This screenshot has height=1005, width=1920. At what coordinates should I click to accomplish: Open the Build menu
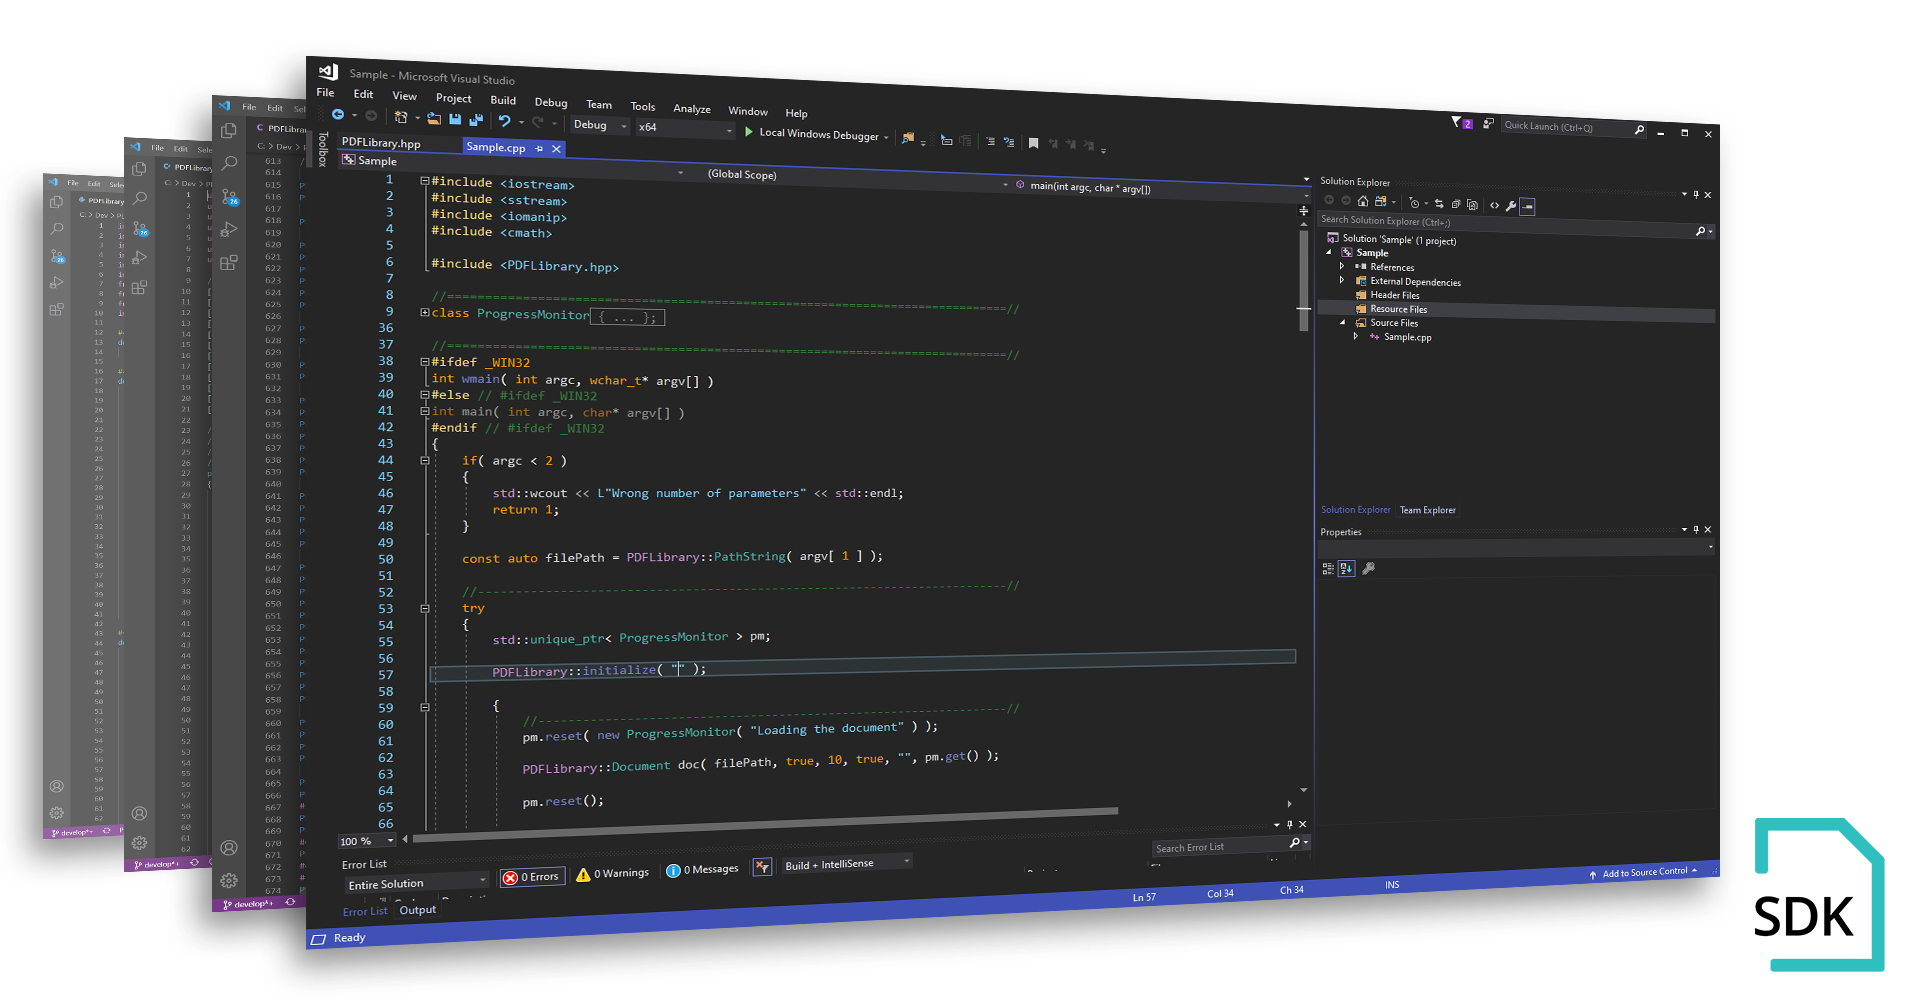click(x=503, y=100)
